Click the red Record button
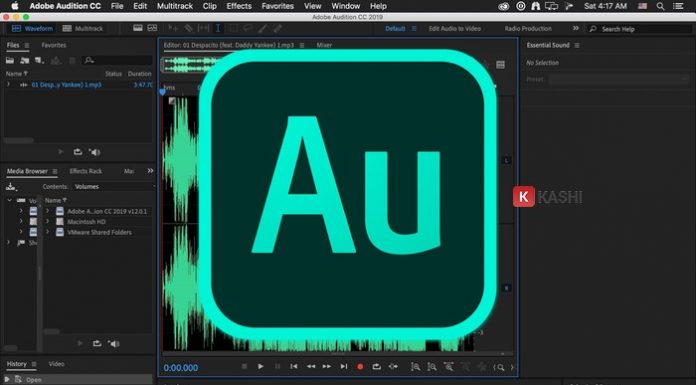This screenshot has width=696, height=385. [360, 367]
